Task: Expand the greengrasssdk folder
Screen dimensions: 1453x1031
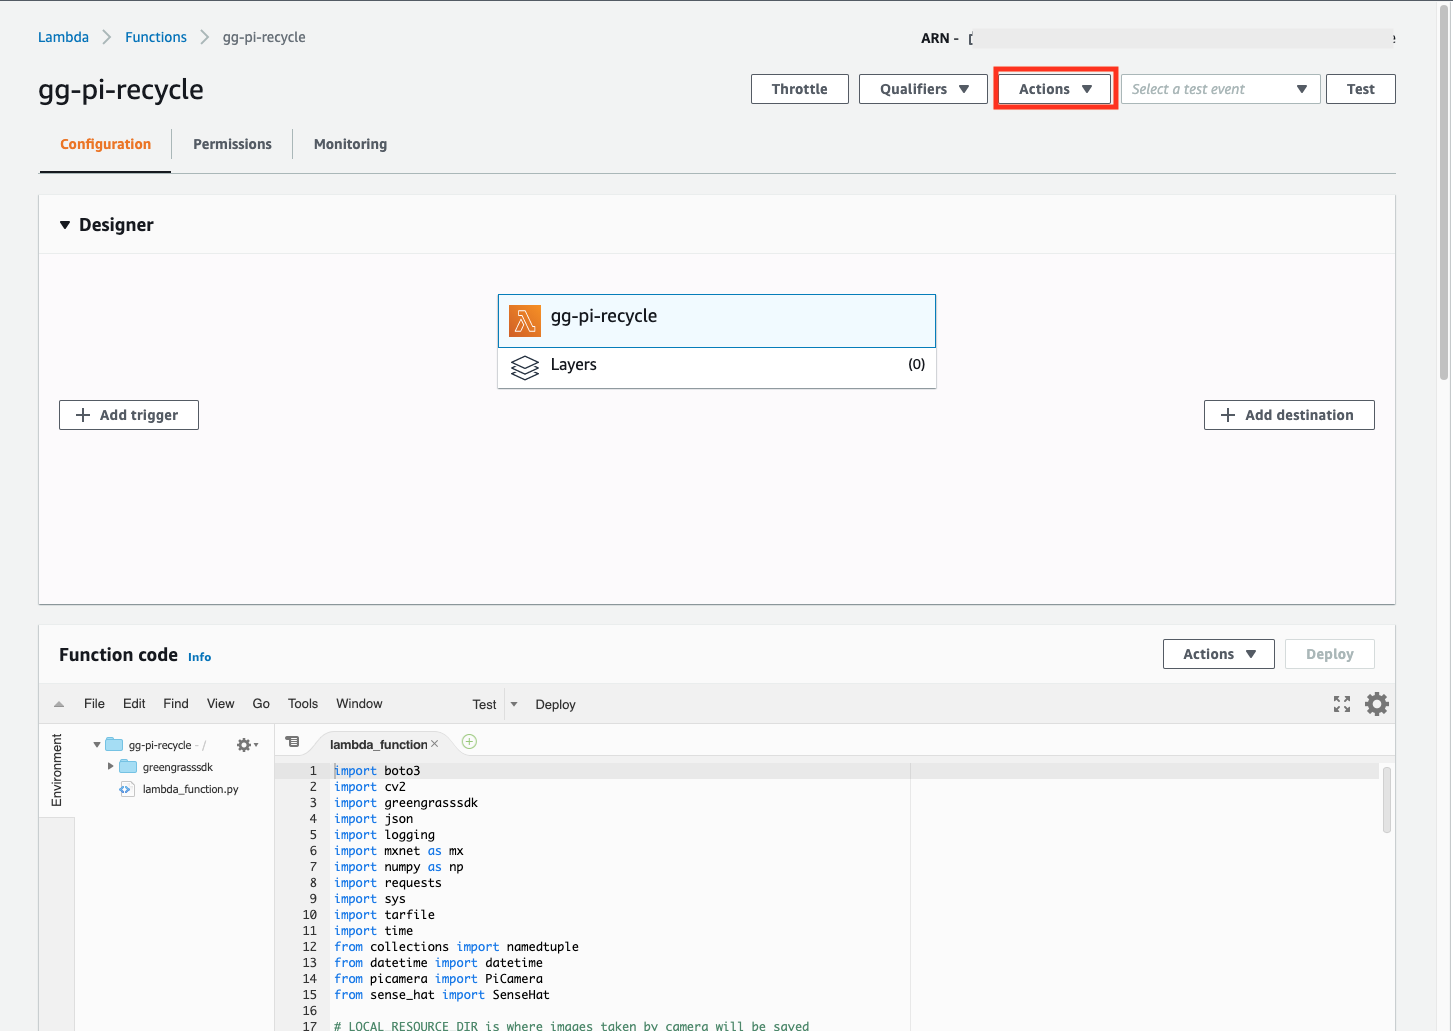Action: pyautogui.click(x=110, y=767)
